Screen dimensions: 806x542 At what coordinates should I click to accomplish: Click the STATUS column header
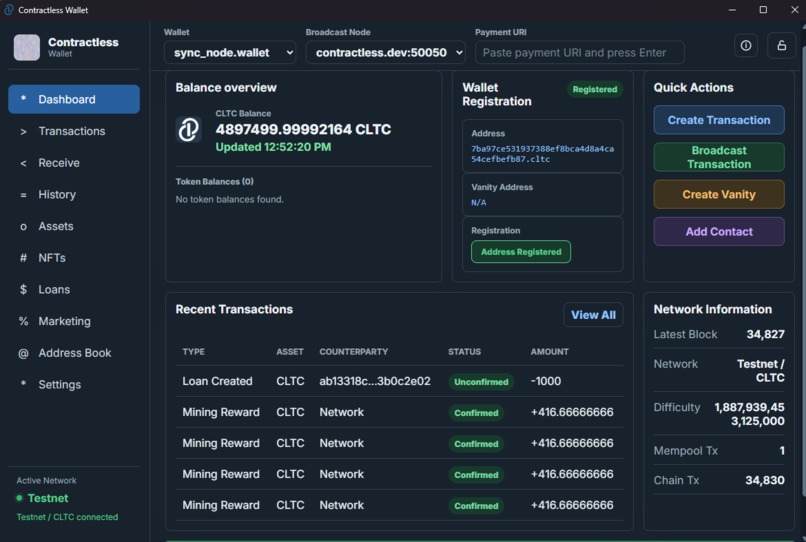pyautogui.click(x=464, y=352)
